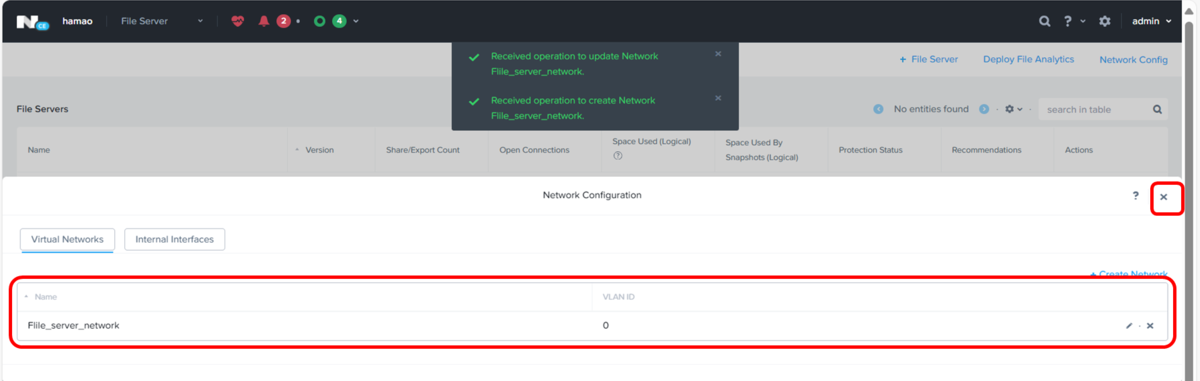Click the table search magnifier icon
The image size is (1200, 381).
(1157, 109)
